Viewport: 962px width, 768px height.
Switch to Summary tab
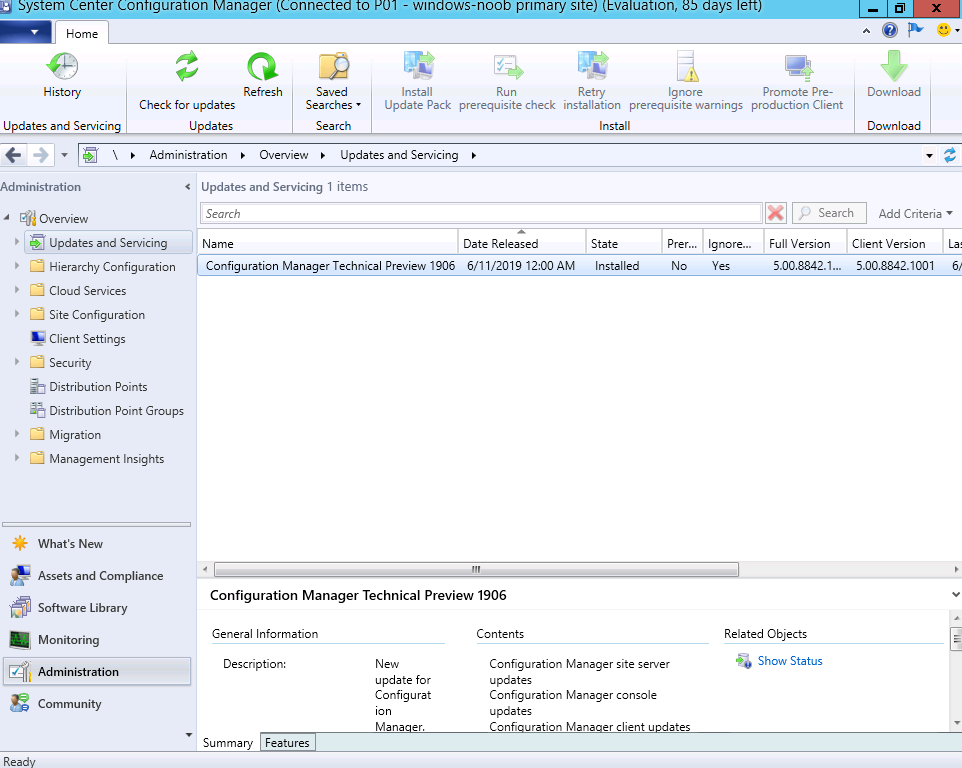(x=228, y=742)
